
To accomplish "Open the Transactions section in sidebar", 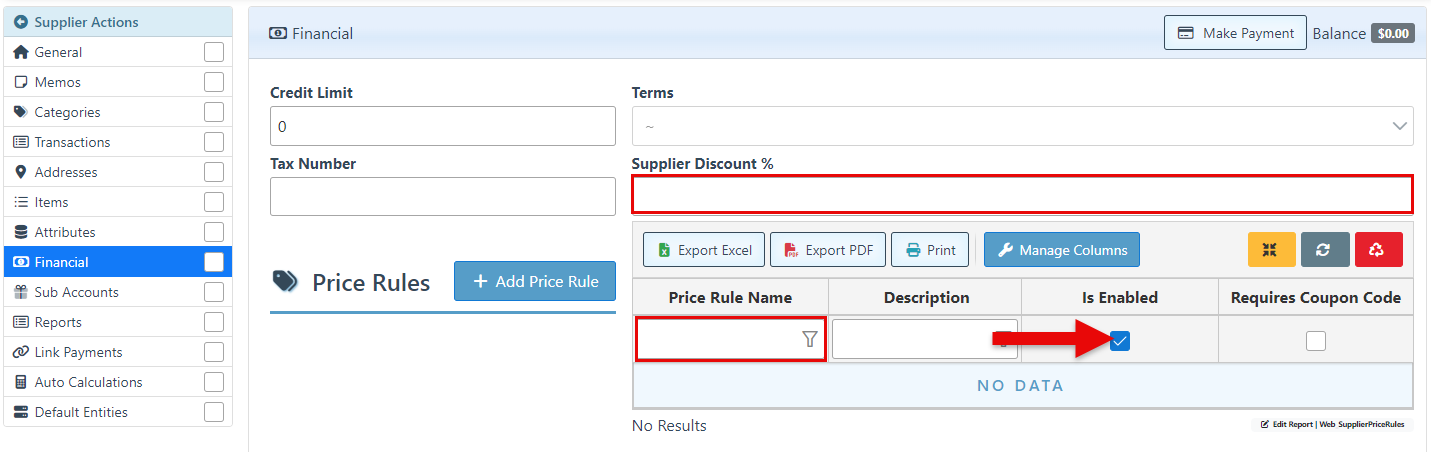I will click(72, 142).
